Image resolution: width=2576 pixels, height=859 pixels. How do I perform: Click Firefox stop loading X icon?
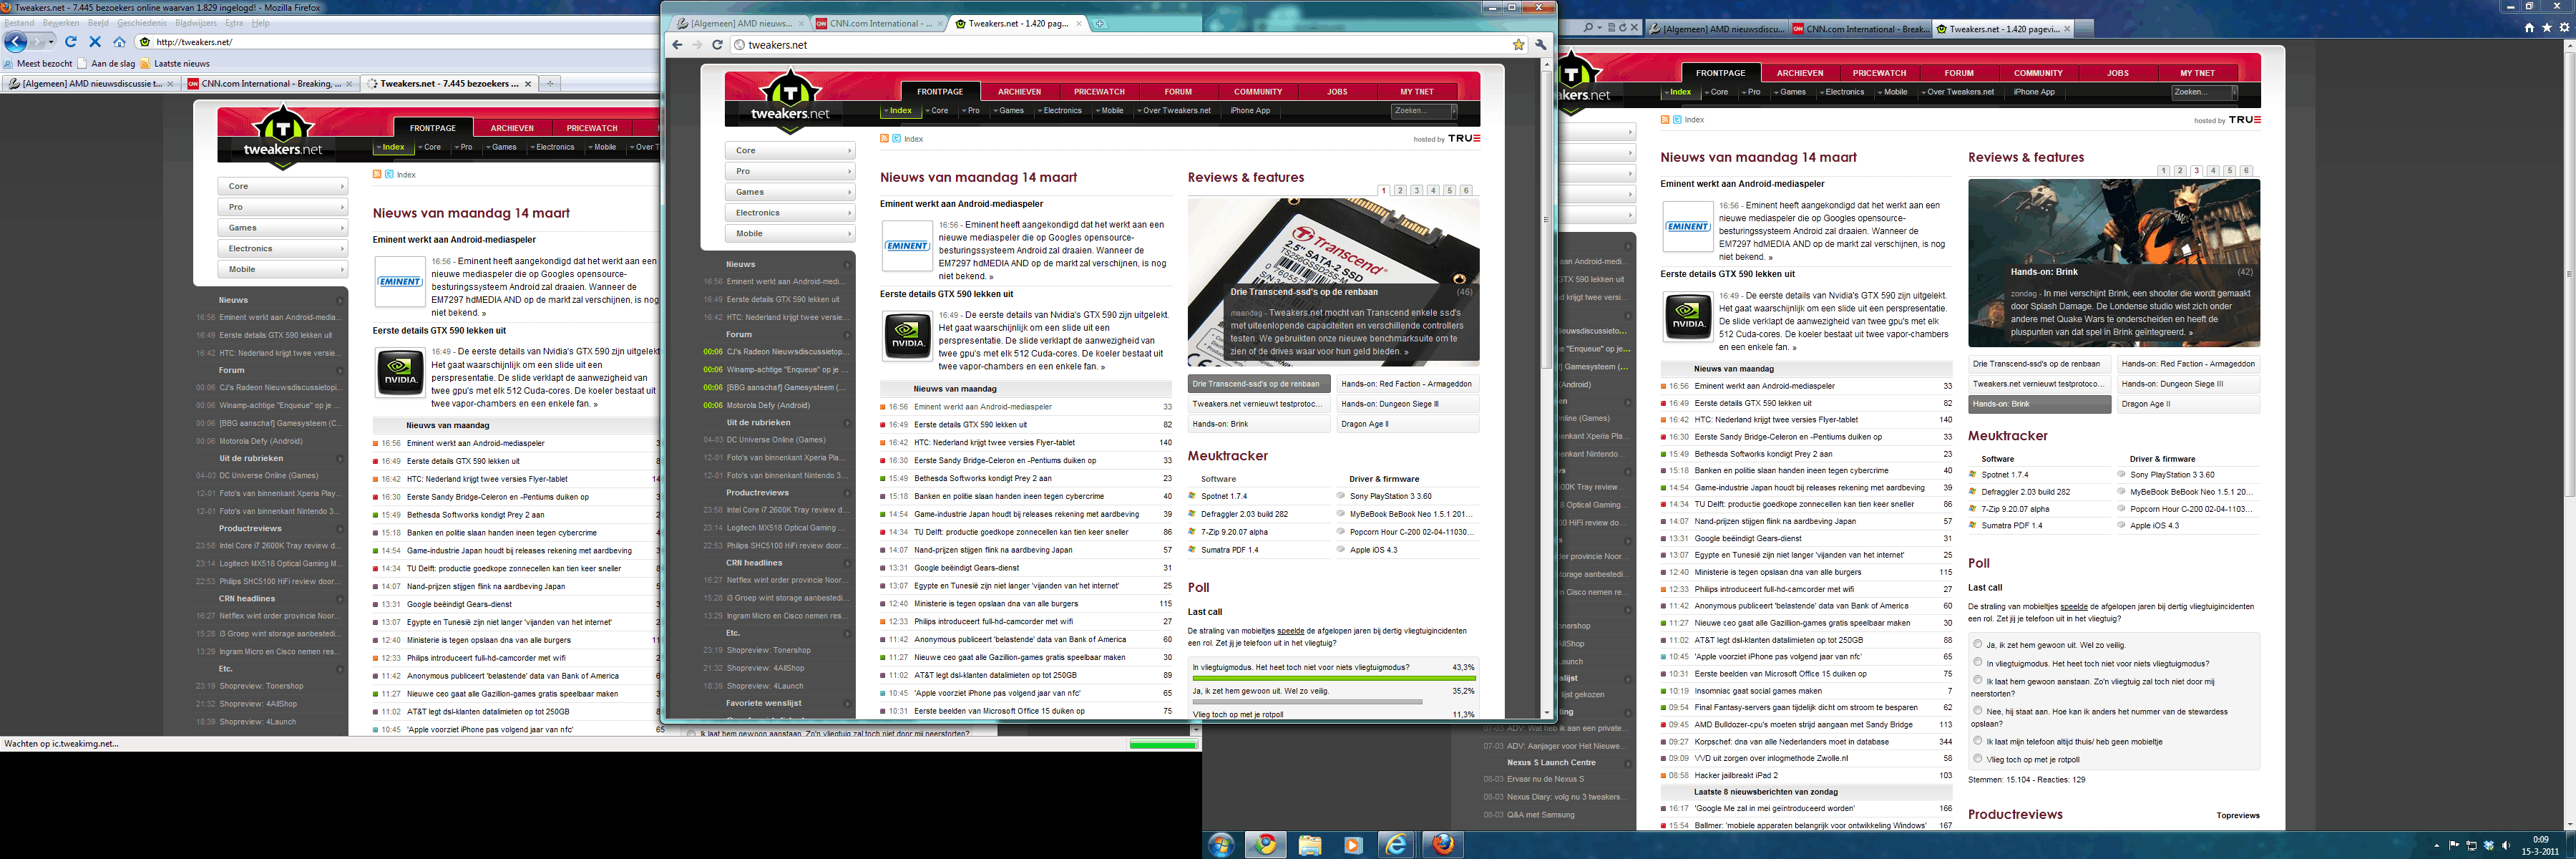(x=95, y=42)
